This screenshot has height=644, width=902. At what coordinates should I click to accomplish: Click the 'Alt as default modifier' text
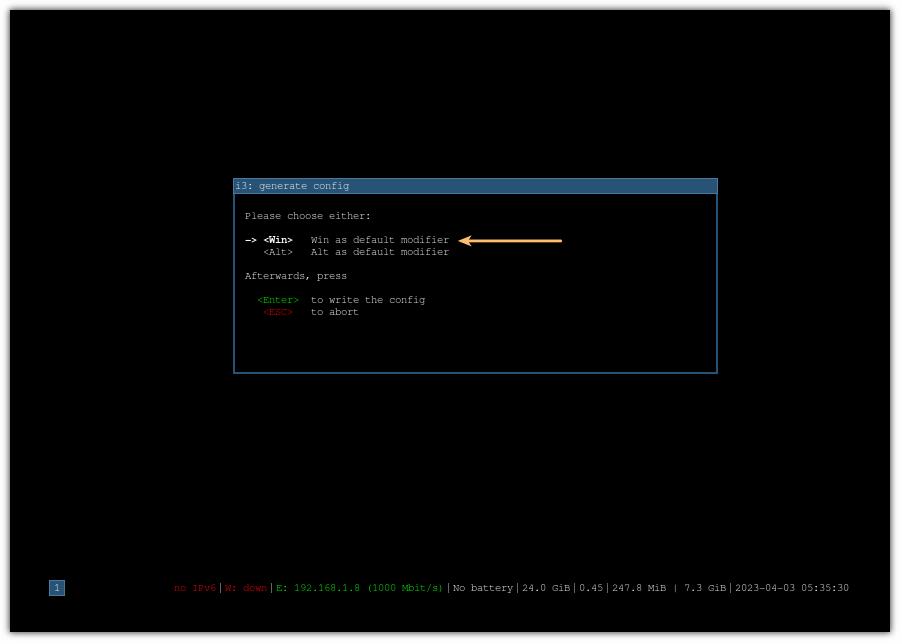point(380,252)
